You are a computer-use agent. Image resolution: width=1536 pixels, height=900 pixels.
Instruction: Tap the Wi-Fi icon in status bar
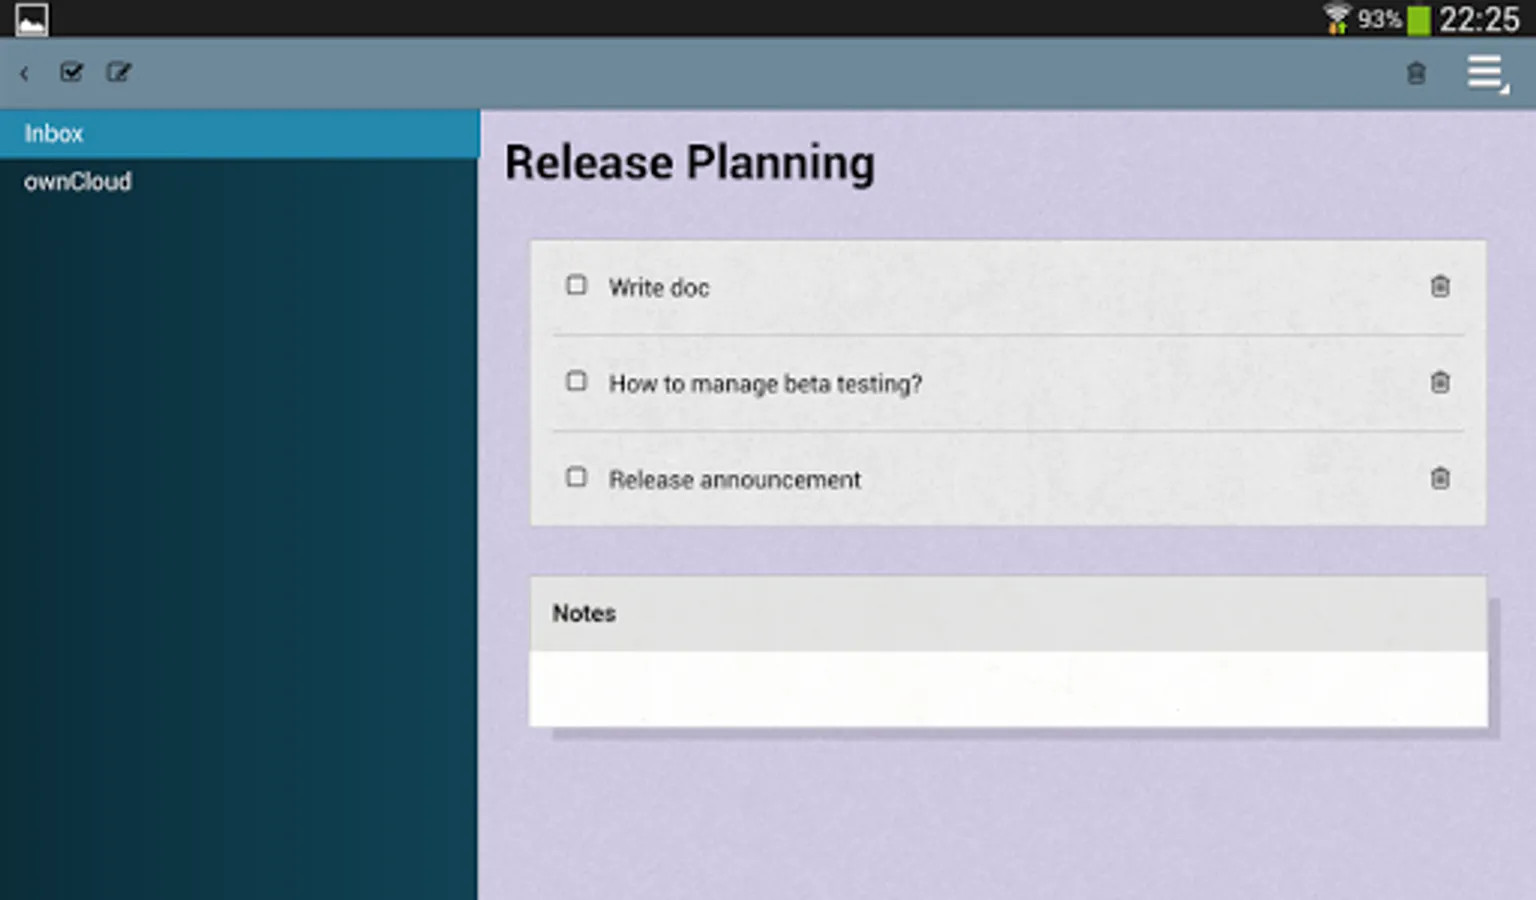(1337, 19)
